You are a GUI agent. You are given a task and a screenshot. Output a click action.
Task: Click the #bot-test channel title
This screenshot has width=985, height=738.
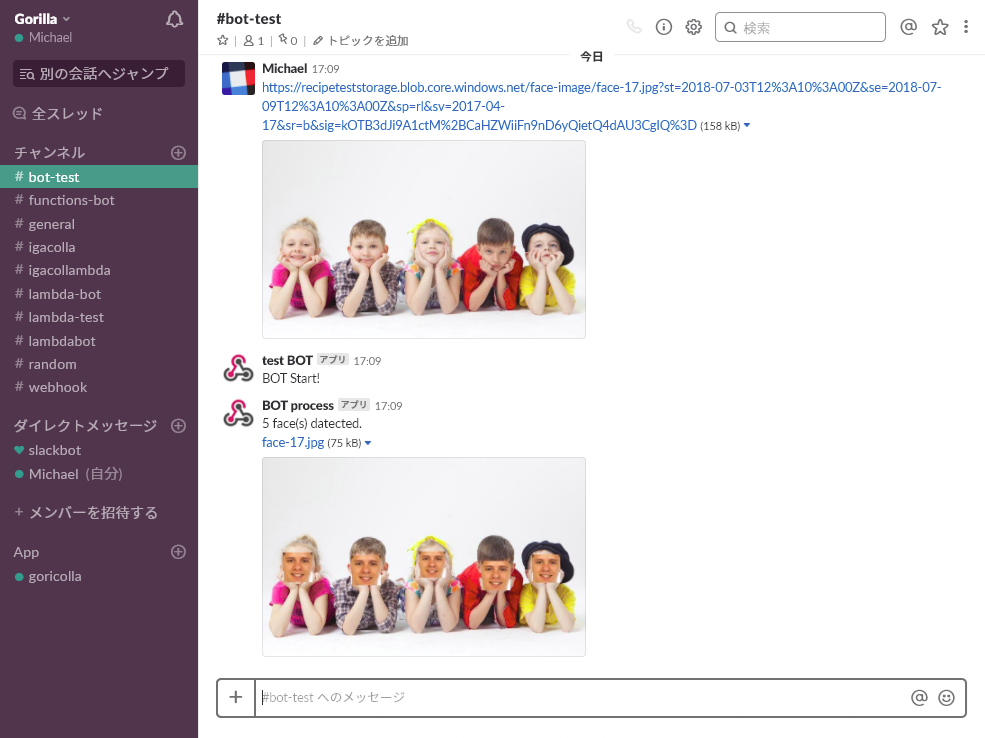pyautogui.click(x=249, y=19)
